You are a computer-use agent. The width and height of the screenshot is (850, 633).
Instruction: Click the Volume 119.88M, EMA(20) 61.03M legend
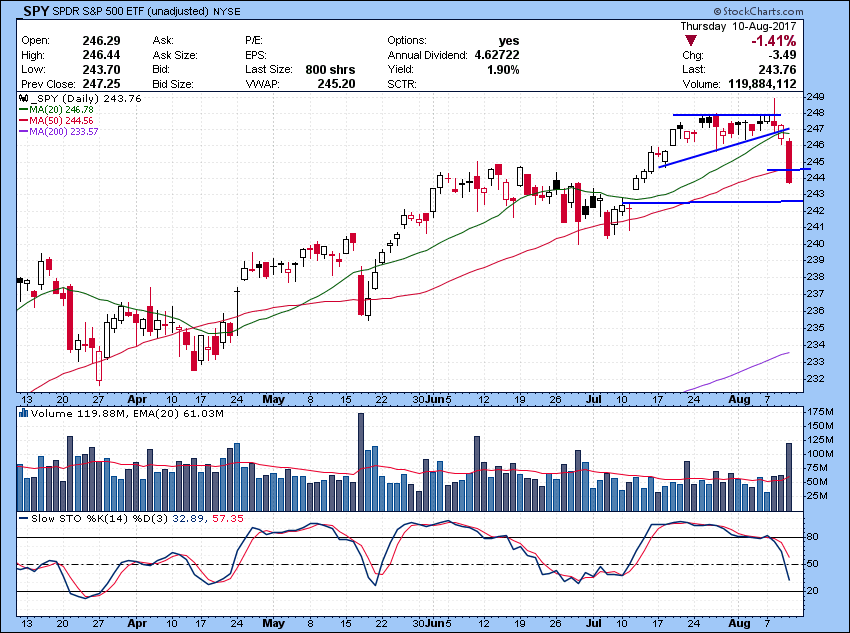(x=127, y=414)
